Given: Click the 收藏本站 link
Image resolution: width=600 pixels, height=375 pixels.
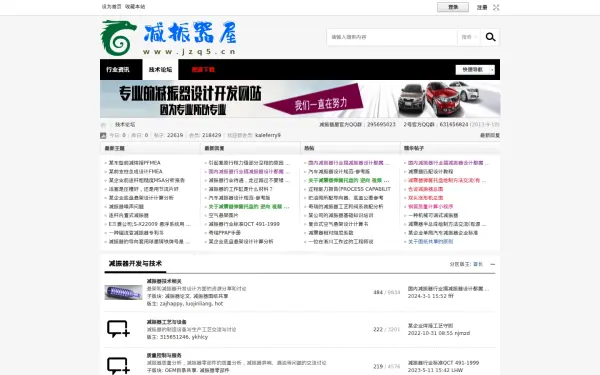Looking at the screenshot, I should click(135, 7).
